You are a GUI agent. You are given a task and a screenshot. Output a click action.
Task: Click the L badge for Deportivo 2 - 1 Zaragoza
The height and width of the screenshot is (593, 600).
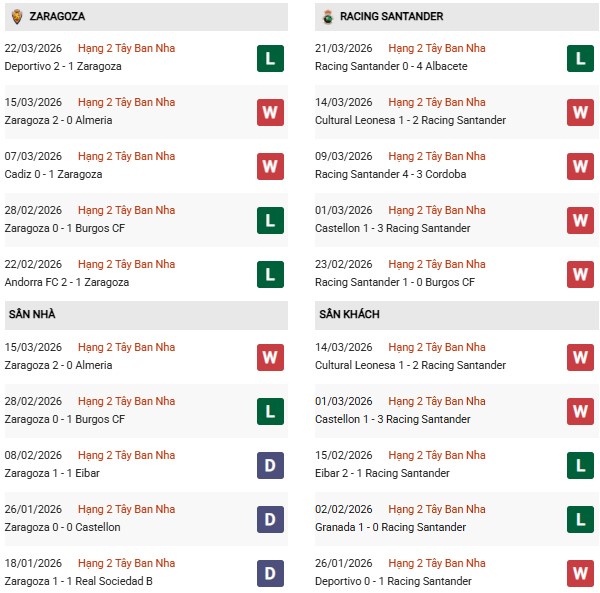click(x=269, y=58)
